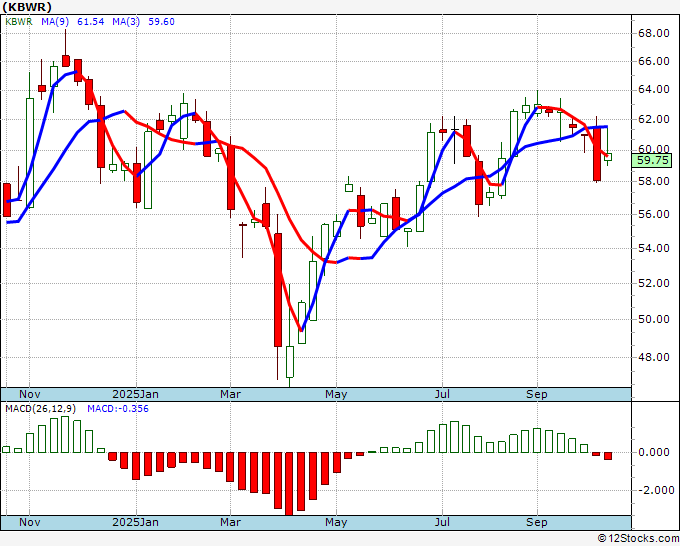Image resolution: width=680 pixels, height=546 pixels.
Task: Click Jul on the price chart time axis
Action: [x=442, y=394]
